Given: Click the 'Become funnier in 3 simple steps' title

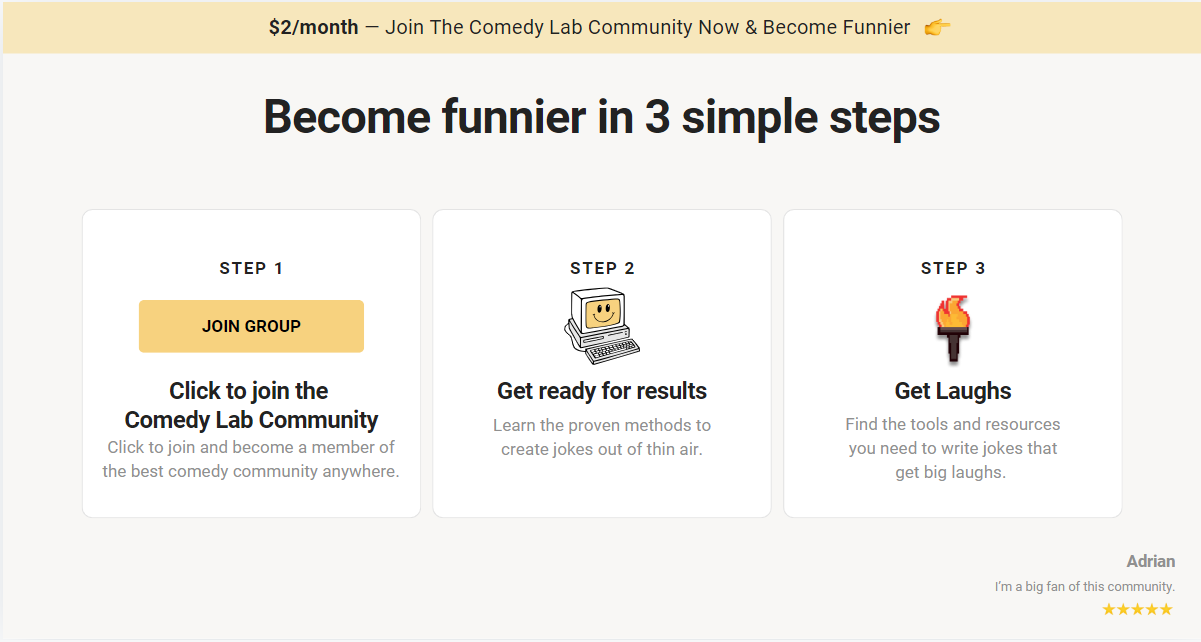Looking at the screenshot, I should pyautogui.click(x=601, y=118).
